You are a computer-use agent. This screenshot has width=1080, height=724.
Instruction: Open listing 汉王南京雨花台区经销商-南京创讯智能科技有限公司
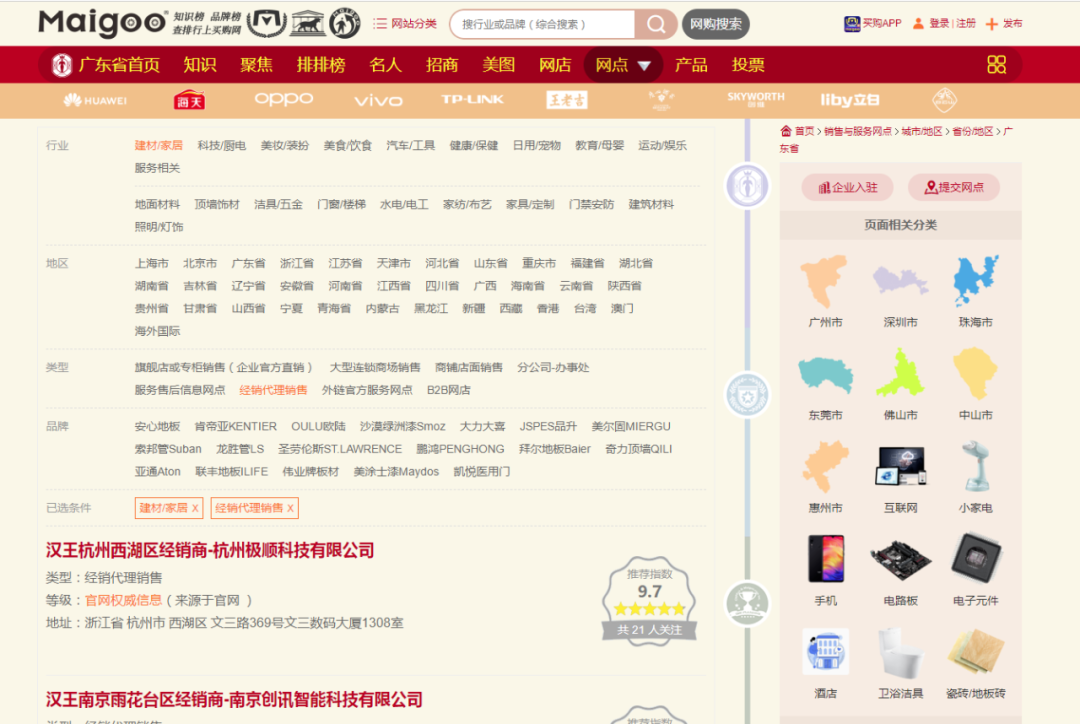coord(234,700)
